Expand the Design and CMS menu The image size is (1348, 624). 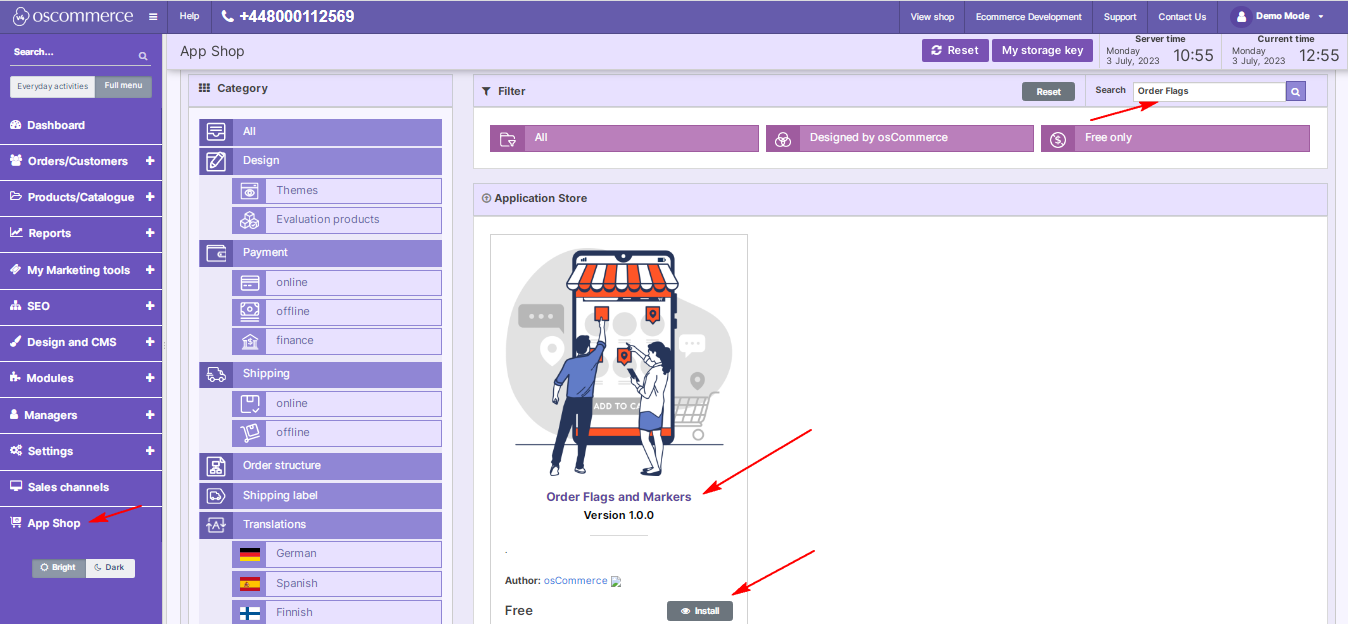pyautogui.click(x=150, y=342)
